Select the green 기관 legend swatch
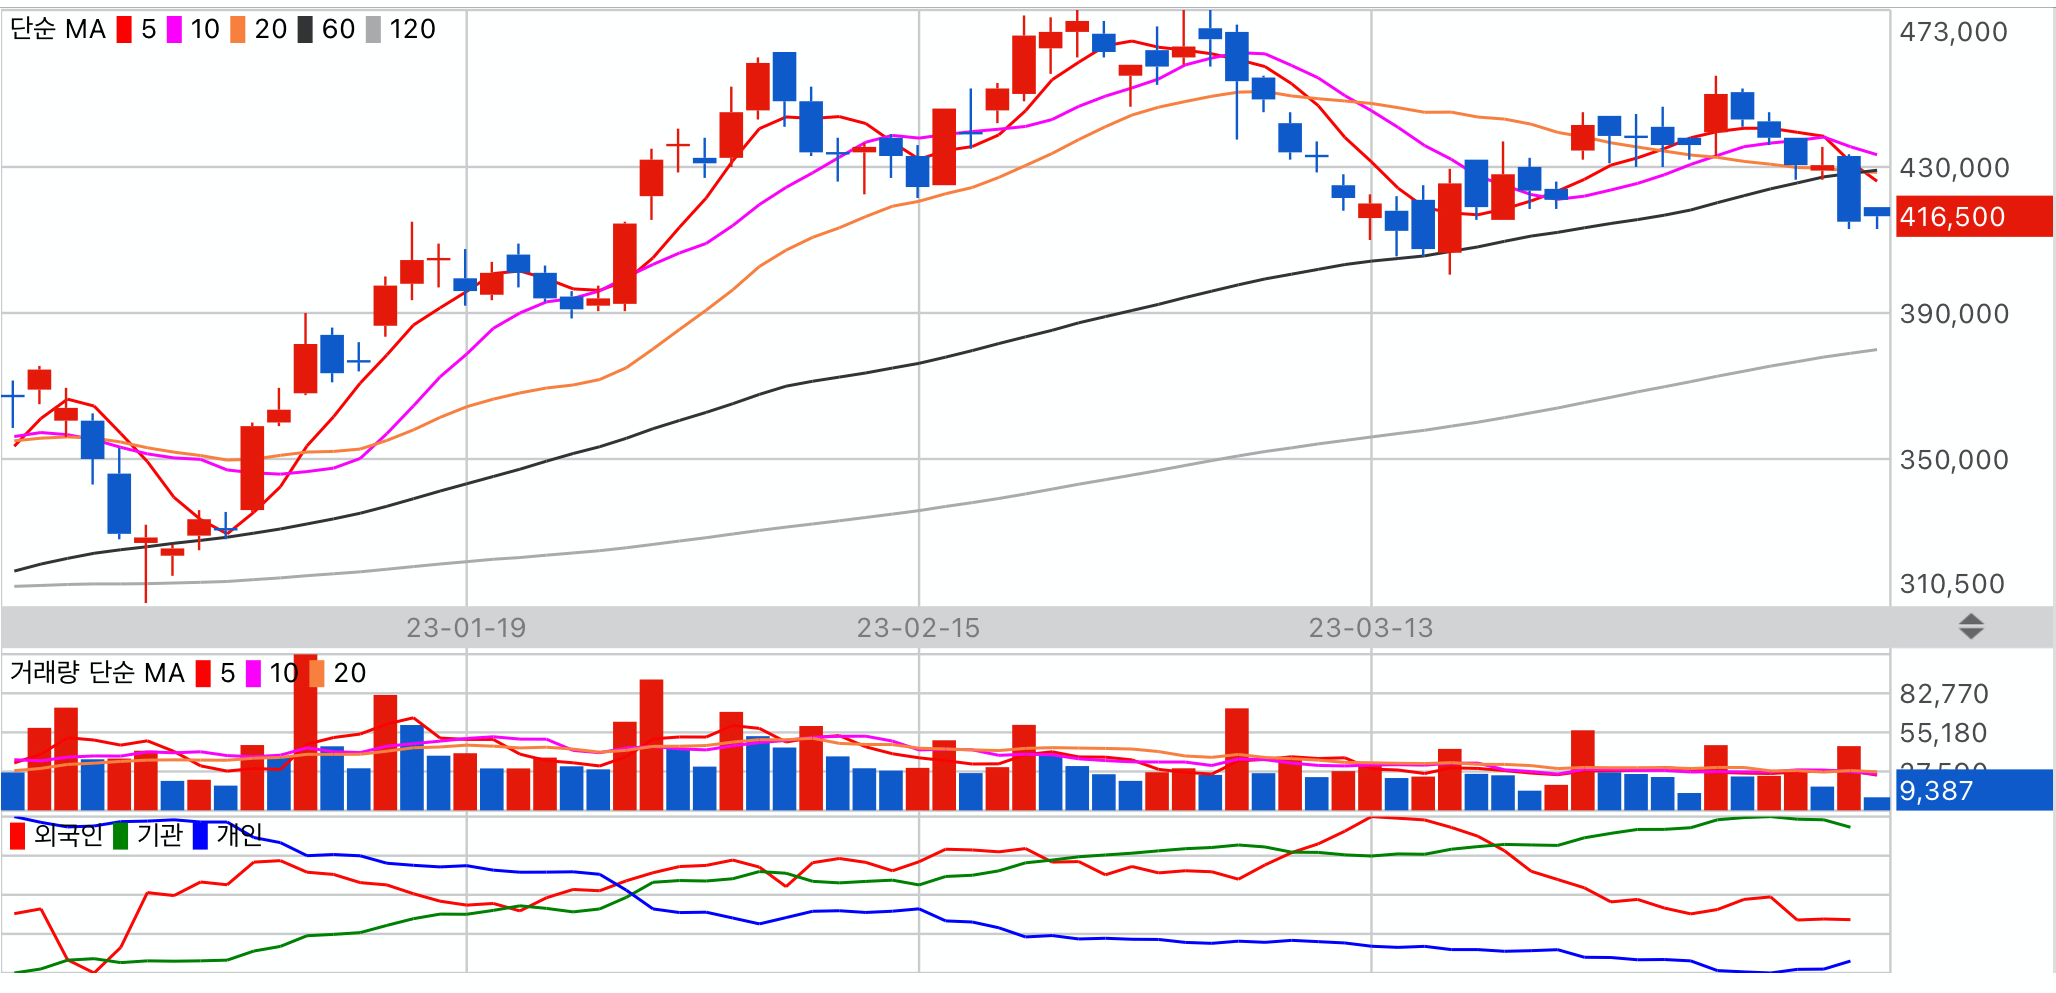This screenshot has width=2056, height=993. [120, 835]
